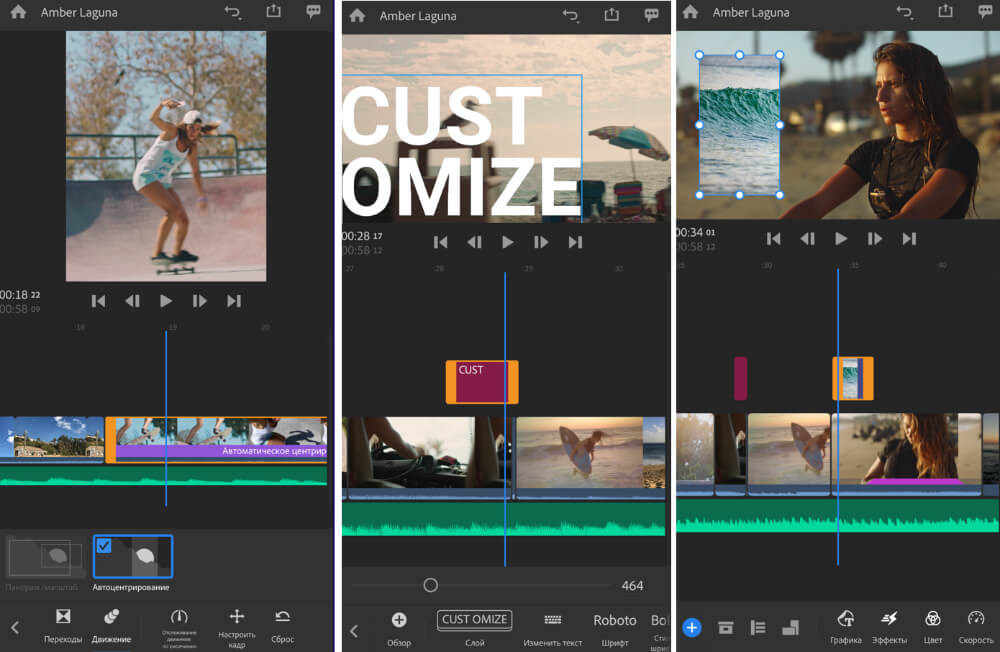The image size is (1000, 652).
Task: Open the CUST OMIZE layer selector
Action: click(474, 619)
